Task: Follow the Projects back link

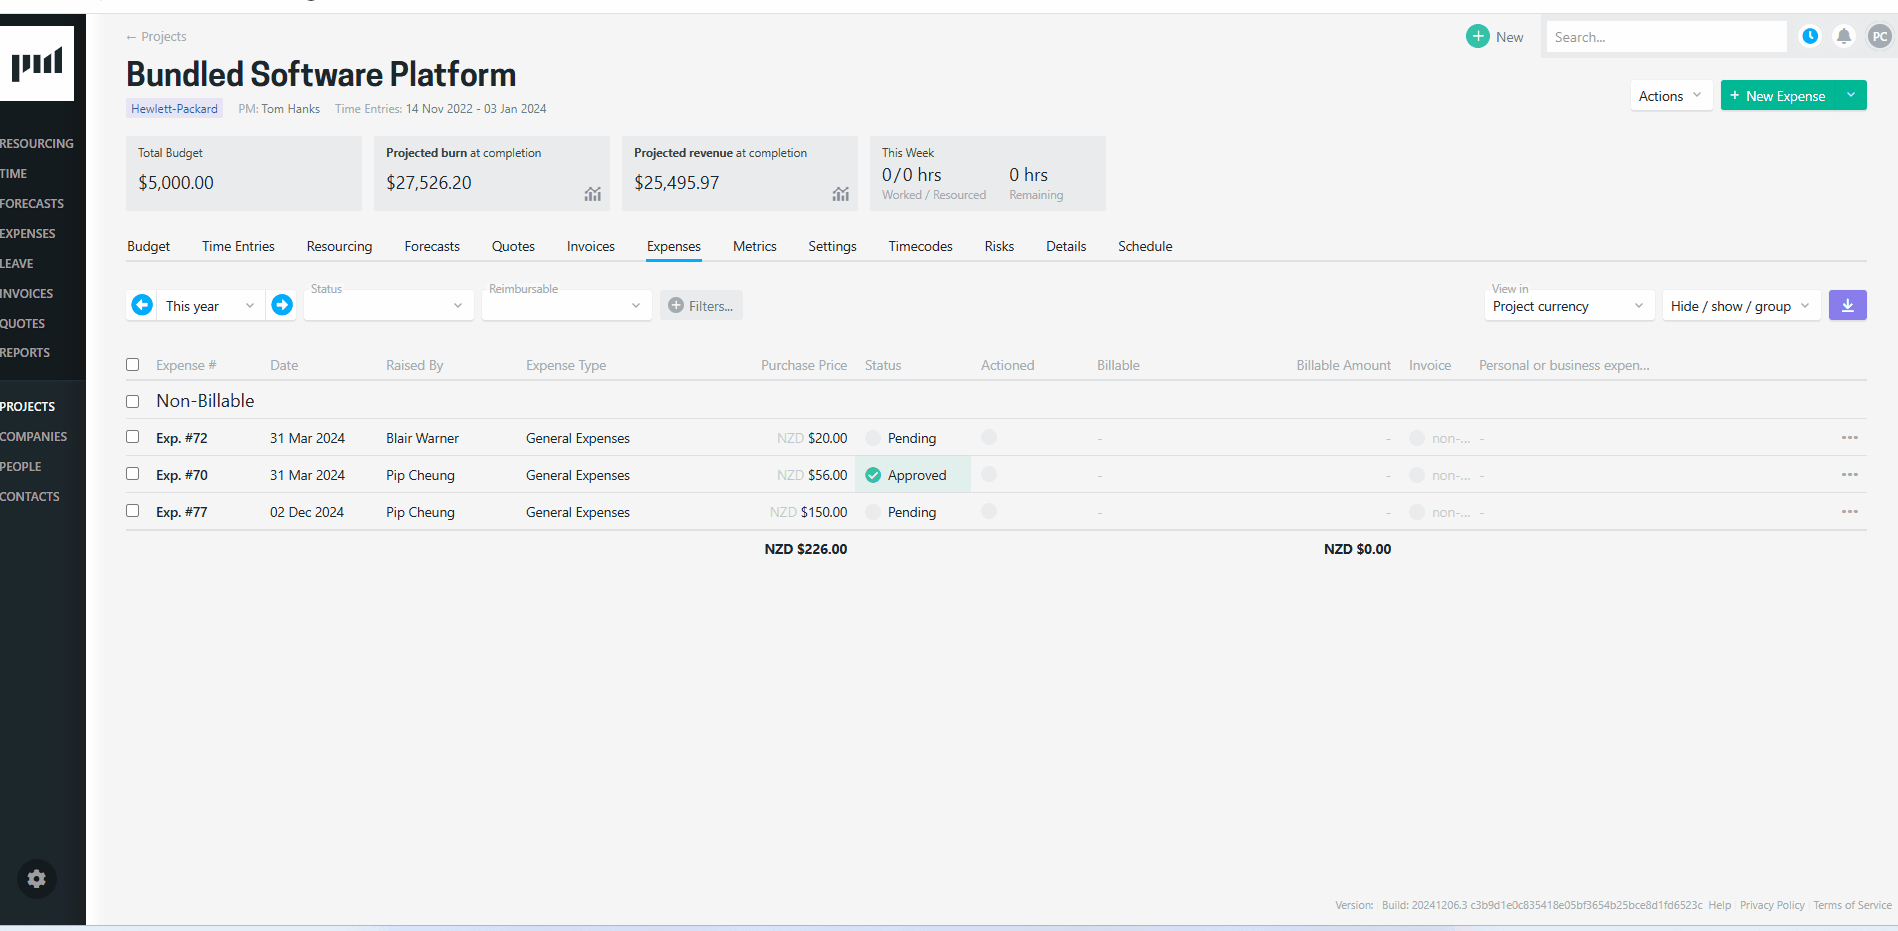Action: pos(156,36)
